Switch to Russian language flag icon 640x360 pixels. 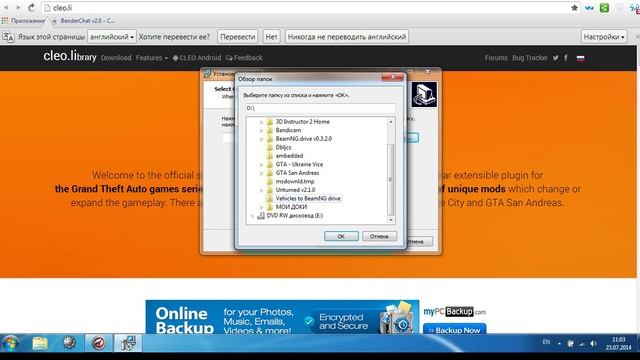[580, 58]
